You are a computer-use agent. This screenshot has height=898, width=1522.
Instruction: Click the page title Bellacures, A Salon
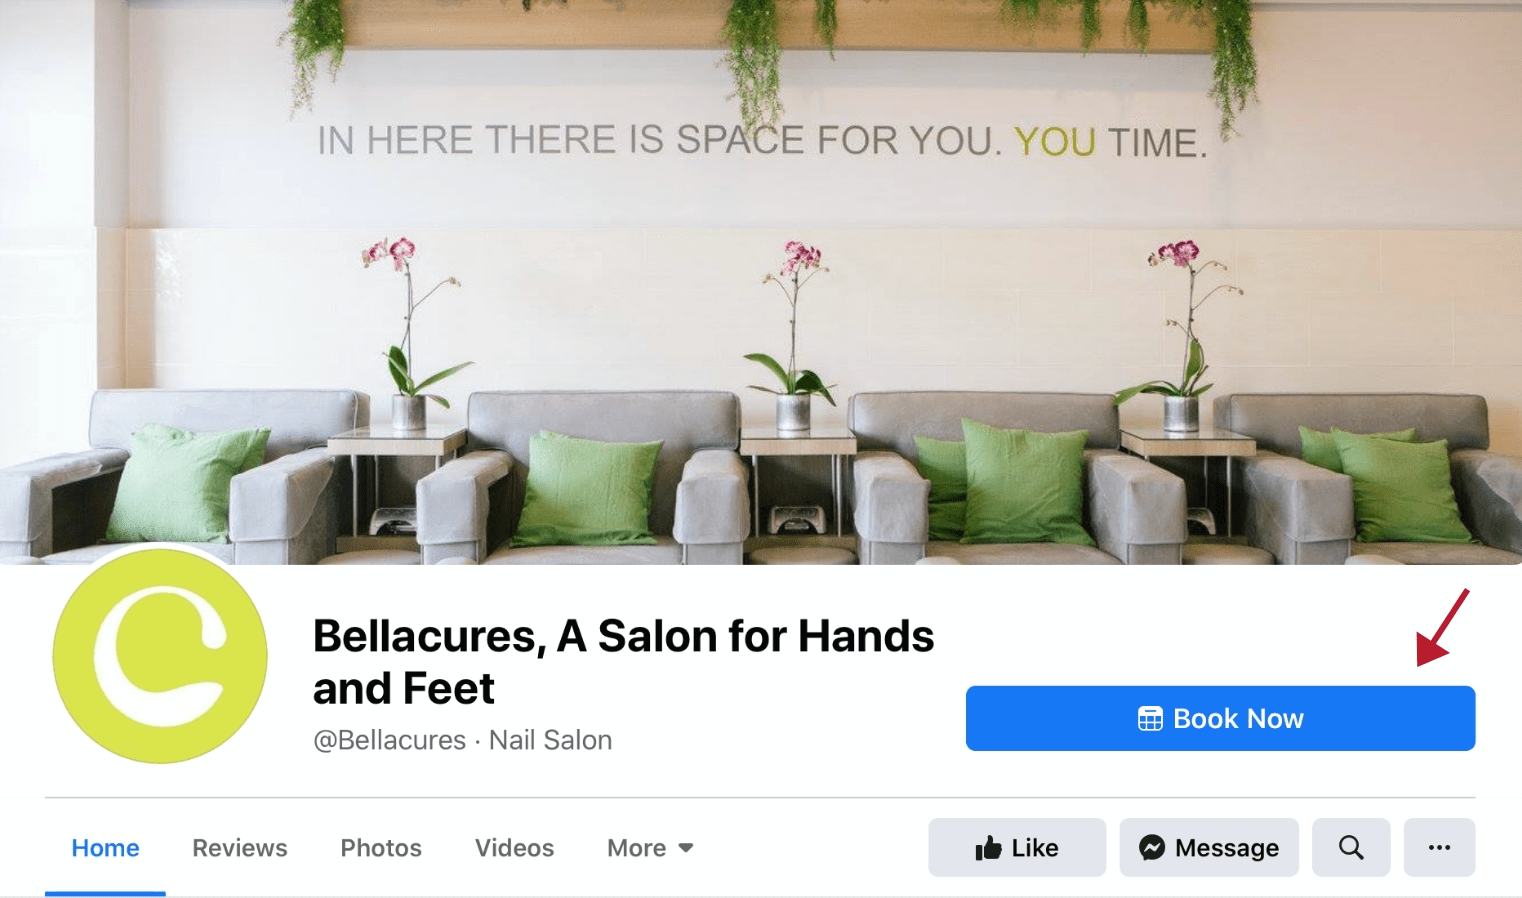pyautogui.click(x=623, y=662)
